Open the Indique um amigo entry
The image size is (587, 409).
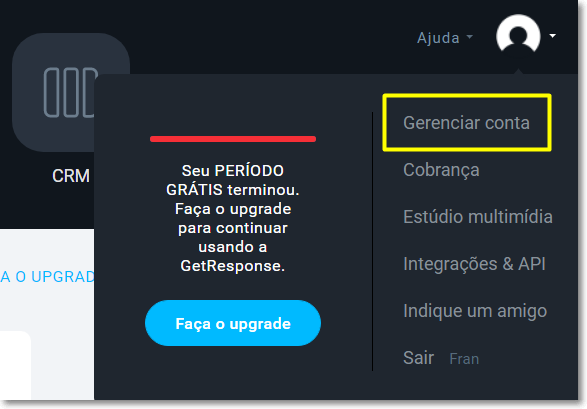(475, 311)
